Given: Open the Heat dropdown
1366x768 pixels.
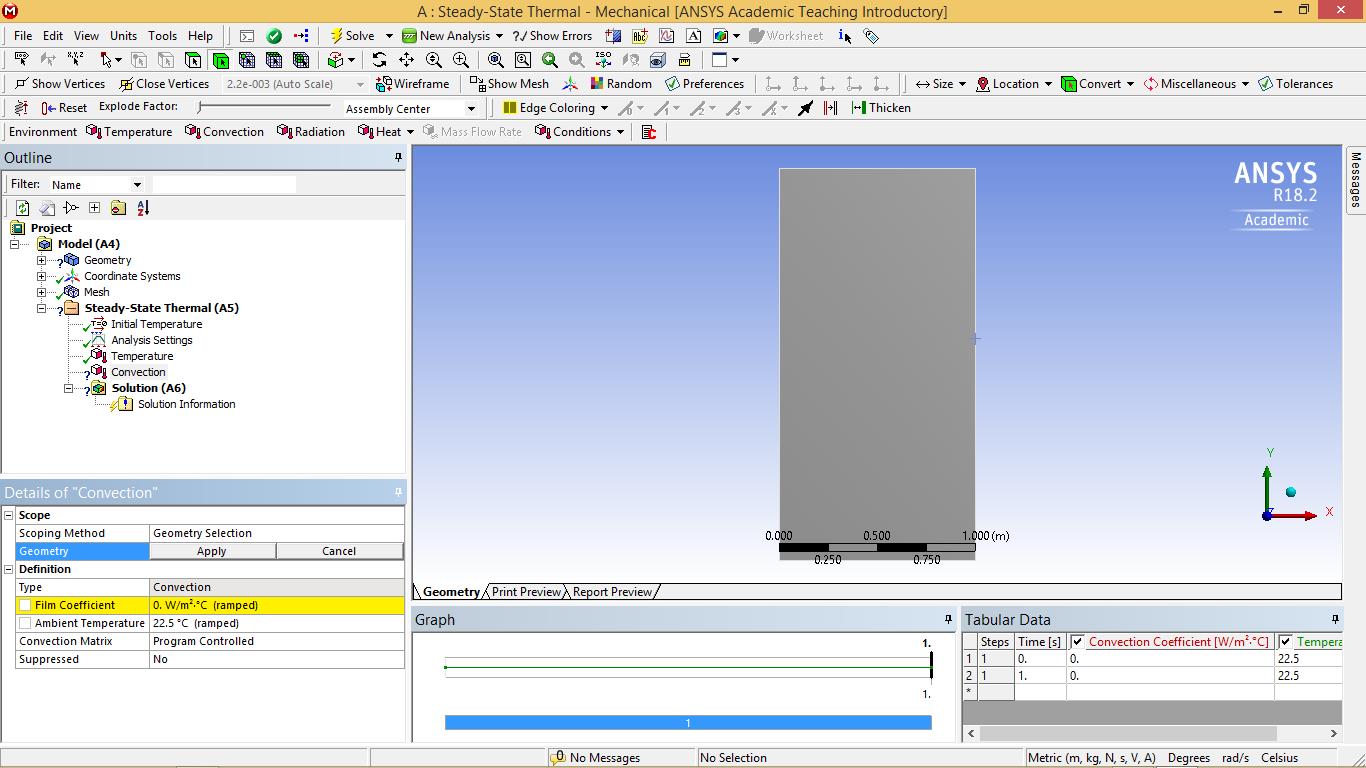Looking at the screenshot, I should pyautogui.click(x=408, y=132).
